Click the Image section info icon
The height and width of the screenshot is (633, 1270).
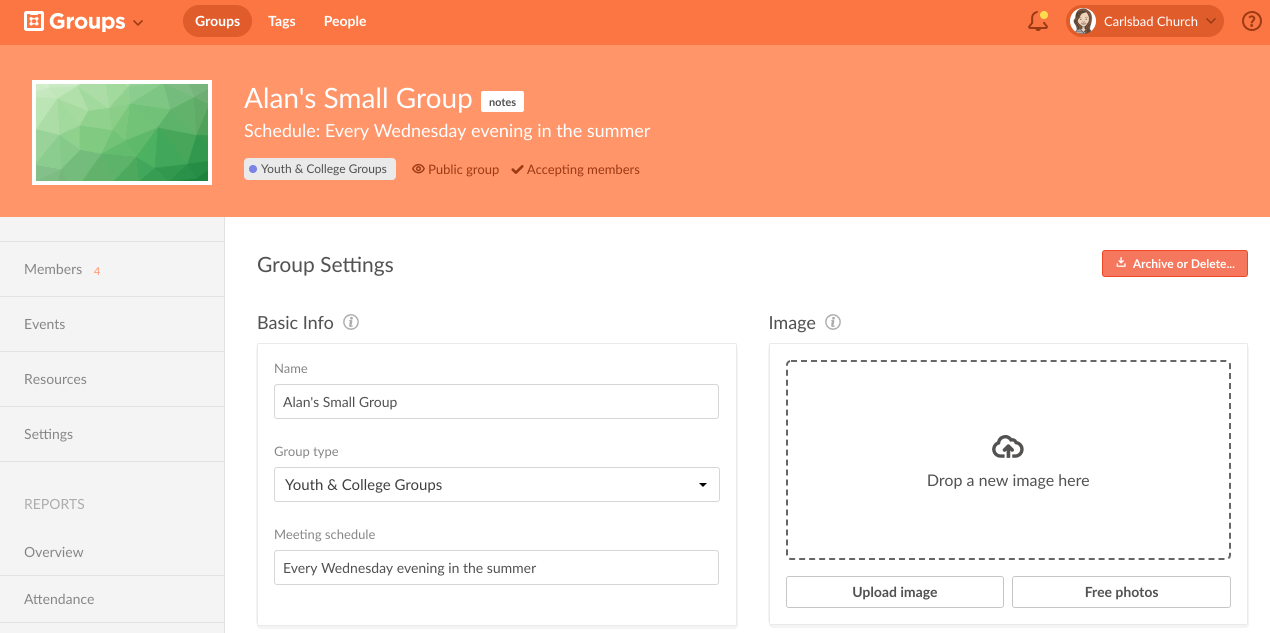(x=833, y=323)
